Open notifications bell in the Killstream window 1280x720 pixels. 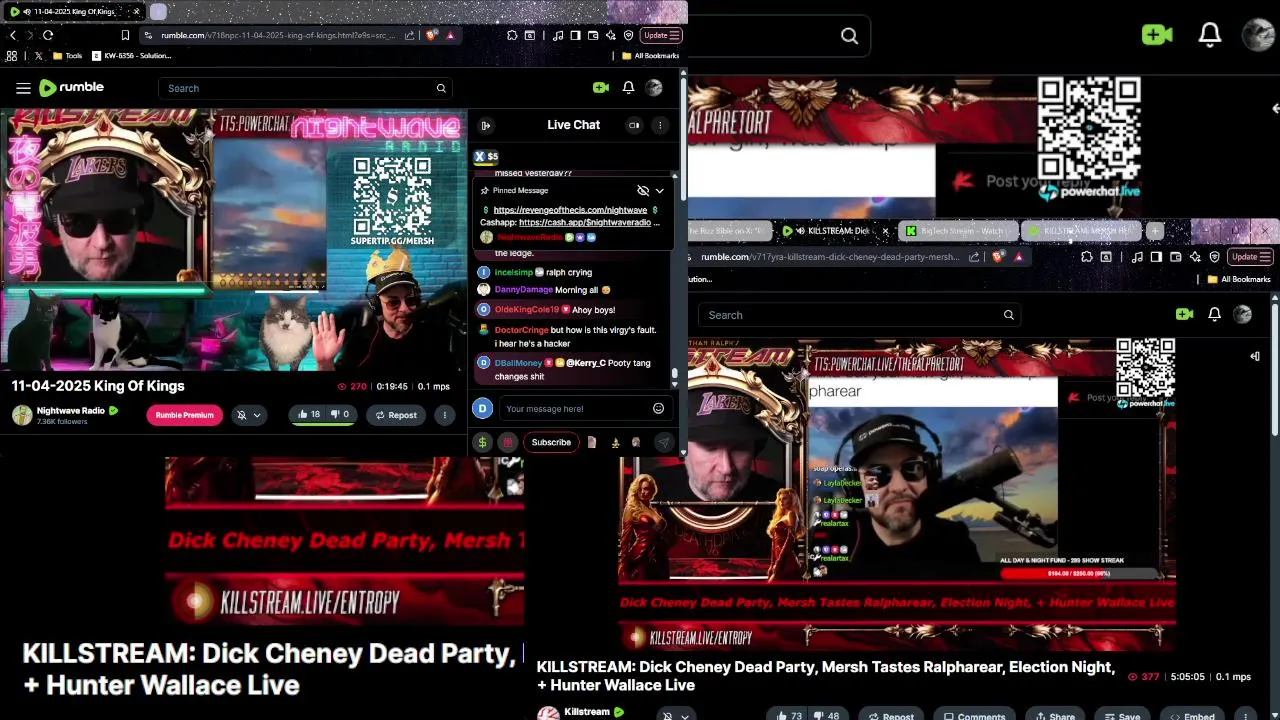pyautogui.click(x=1214, y=314)
